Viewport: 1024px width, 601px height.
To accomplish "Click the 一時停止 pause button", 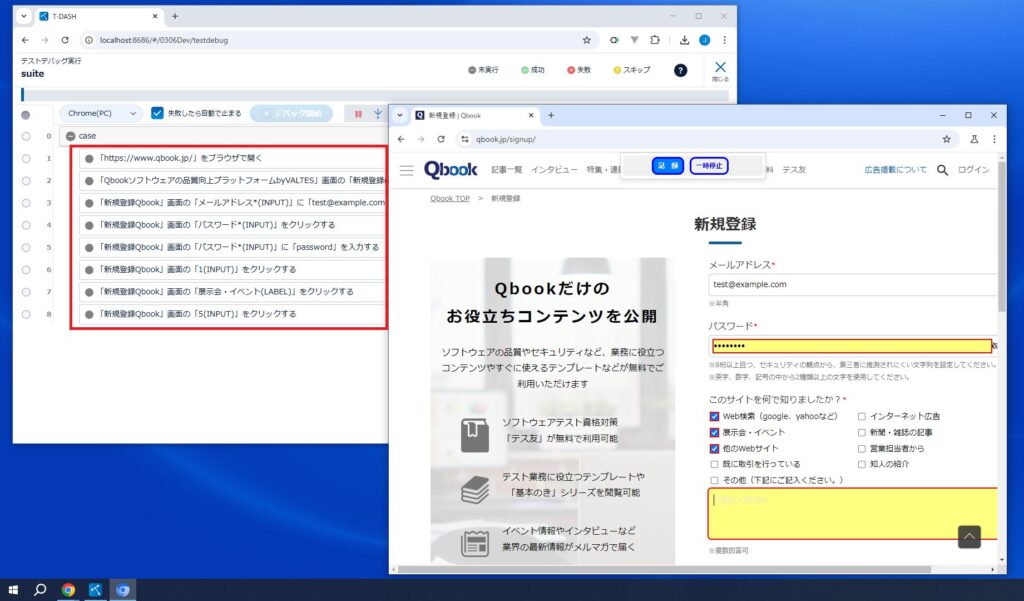I will point(709,166).
